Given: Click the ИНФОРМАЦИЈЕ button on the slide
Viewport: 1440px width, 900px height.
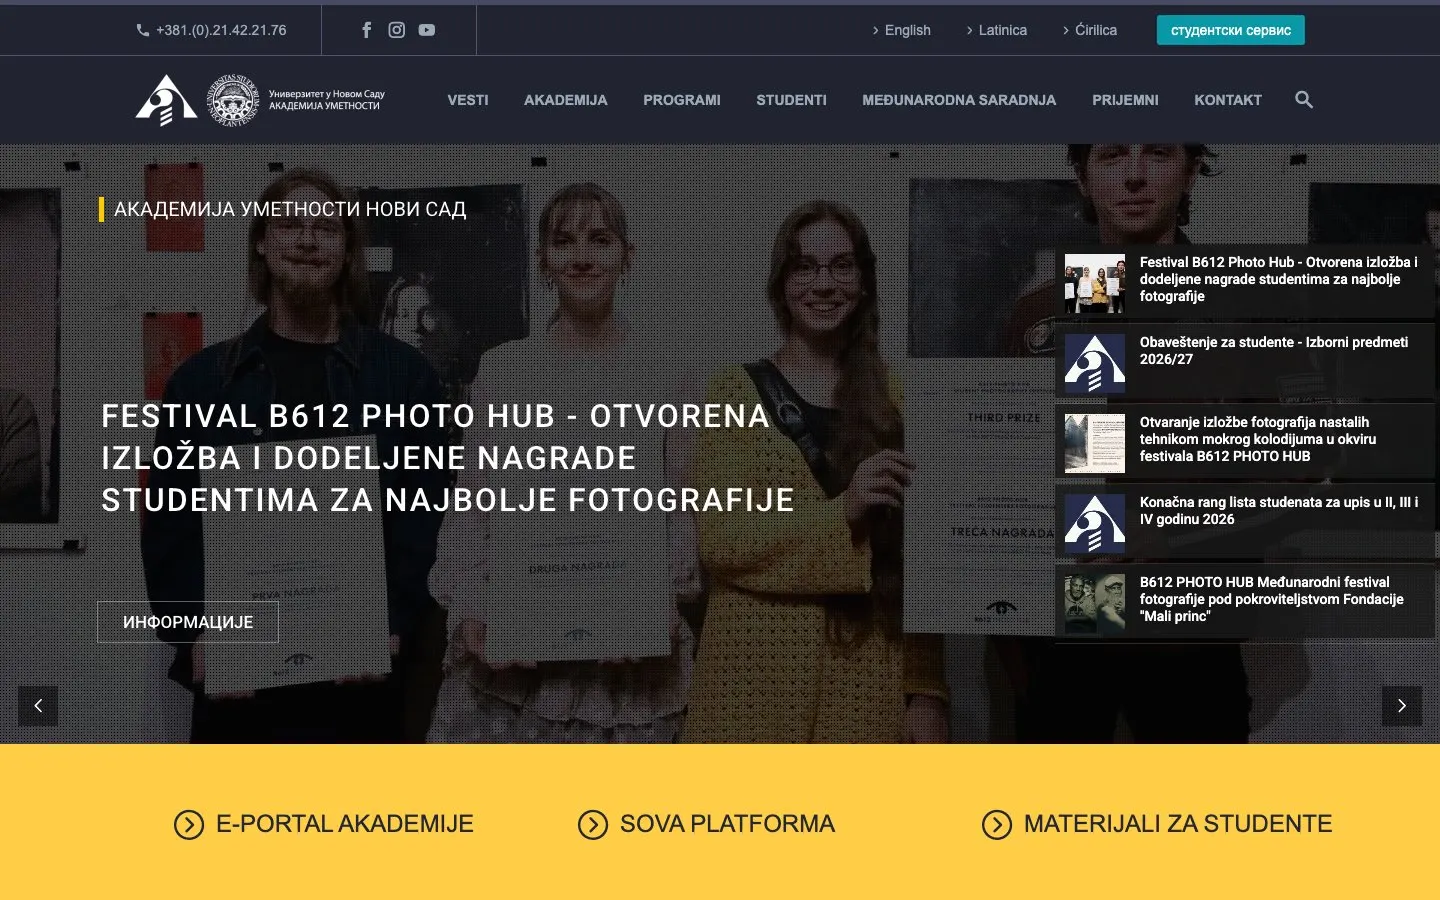Looking at the screenshot, I should [x=188, y=622].
